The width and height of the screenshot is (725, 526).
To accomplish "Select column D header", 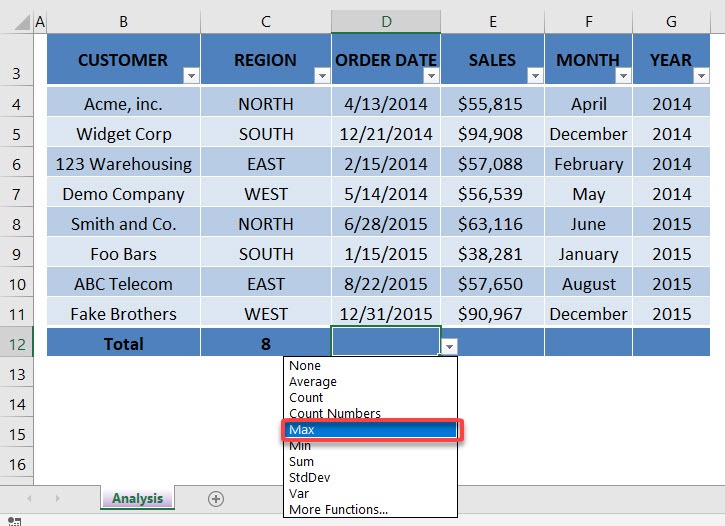I will pyautogui.click(x=386, y=22).
